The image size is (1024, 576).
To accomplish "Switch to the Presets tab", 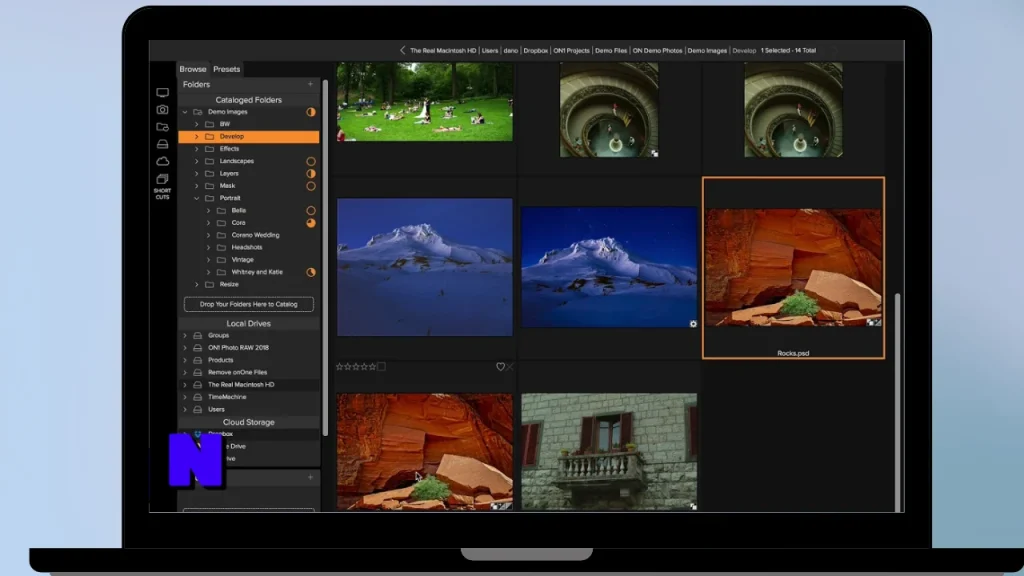I will [x=227, y=69].
